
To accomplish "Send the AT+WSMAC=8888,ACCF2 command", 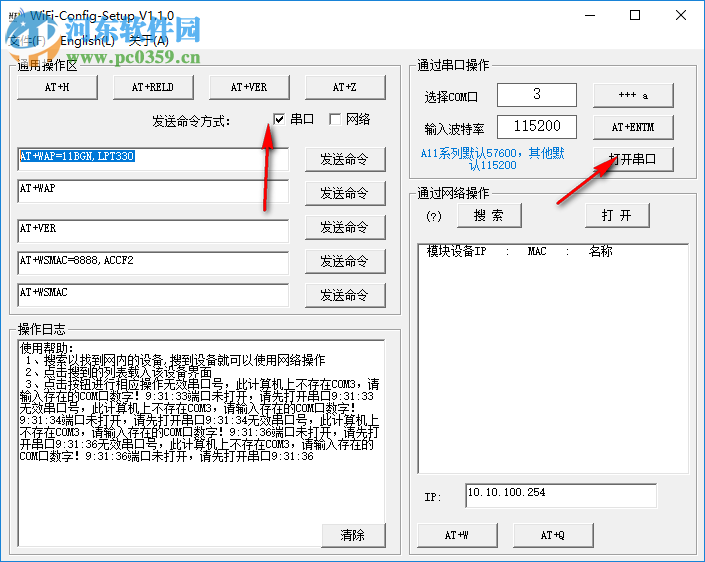I will [x=345, y=261].
